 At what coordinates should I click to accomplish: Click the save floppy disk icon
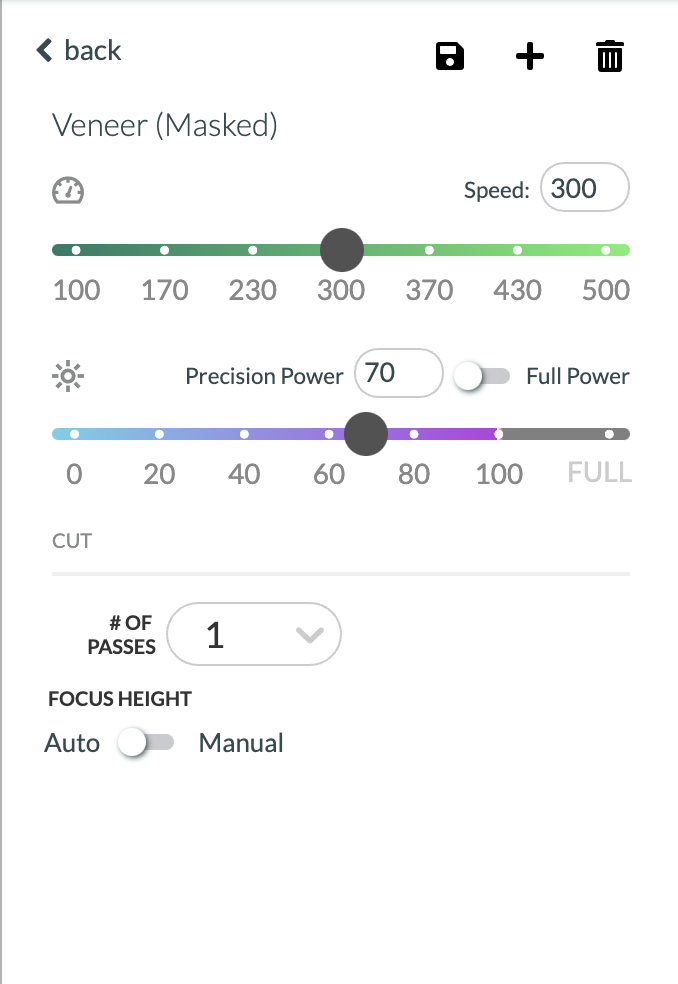point(449,56)
